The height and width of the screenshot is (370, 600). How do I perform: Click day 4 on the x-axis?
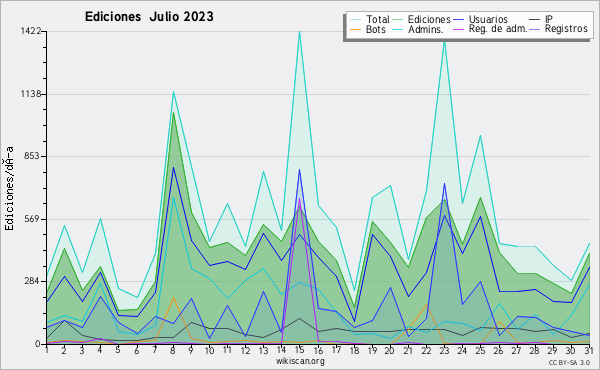(x=100, y=350)
